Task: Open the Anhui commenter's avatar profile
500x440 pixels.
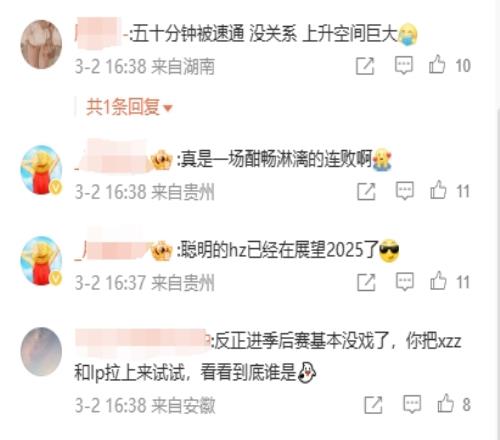Action: coord(41,352)
